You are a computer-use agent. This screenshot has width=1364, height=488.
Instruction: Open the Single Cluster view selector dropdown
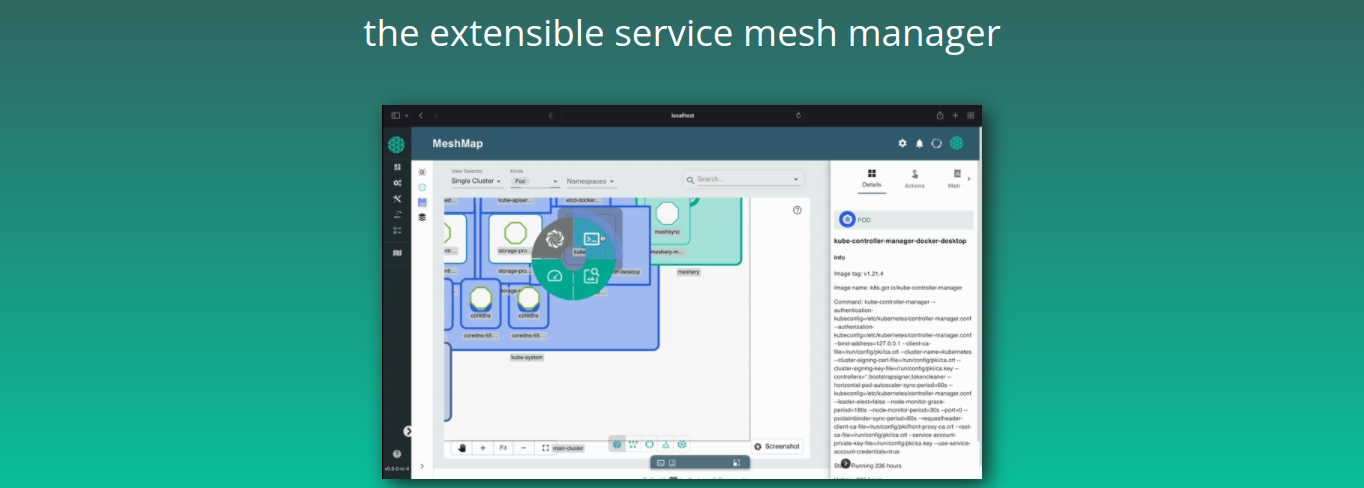click(x=476, y=181)
